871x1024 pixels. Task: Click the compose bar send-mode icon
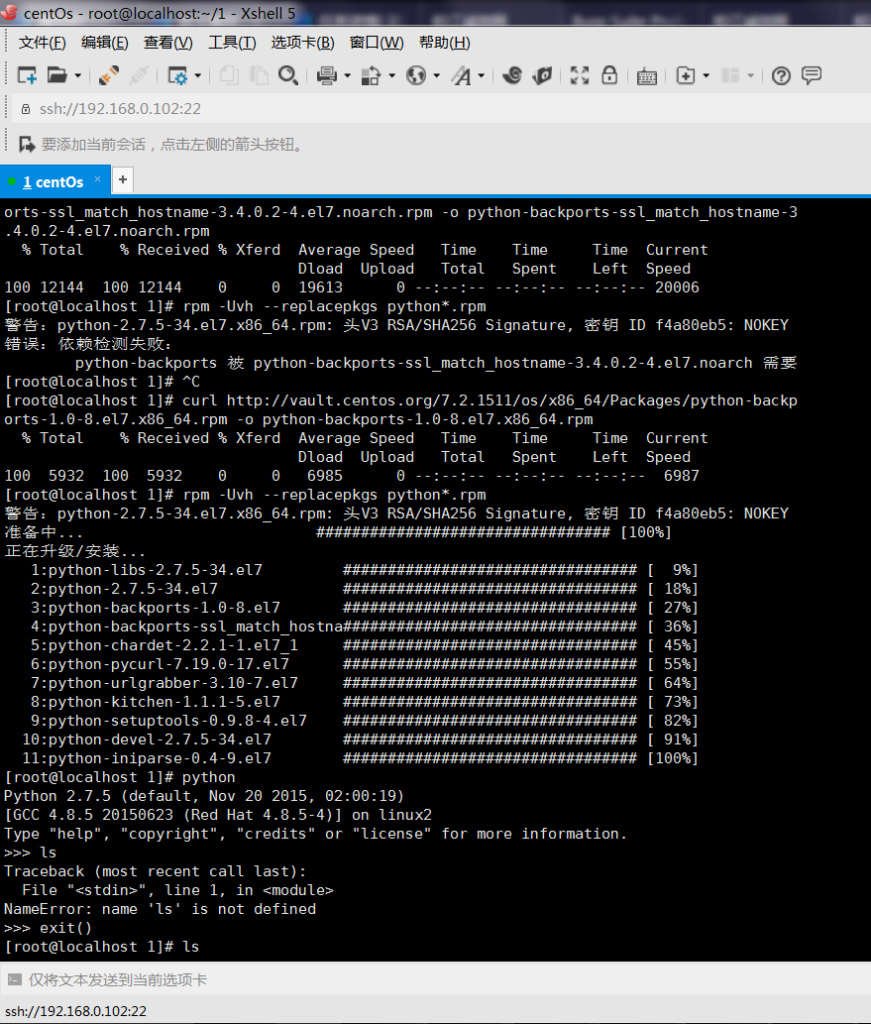14,980
